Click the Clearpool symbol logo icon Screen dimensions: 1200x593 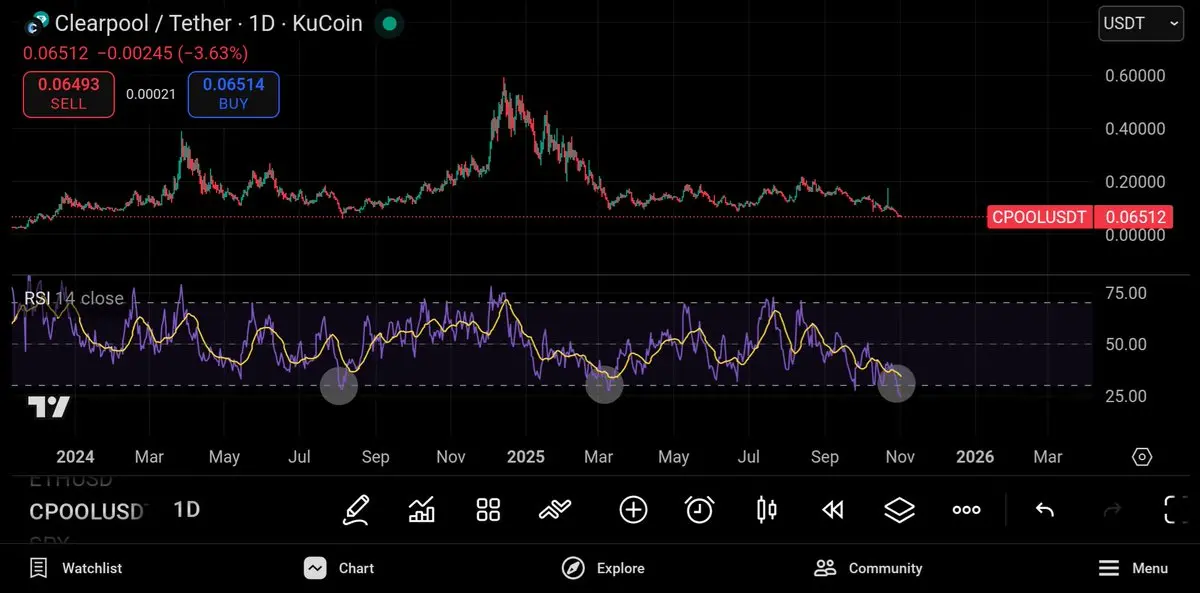(38, 23)
